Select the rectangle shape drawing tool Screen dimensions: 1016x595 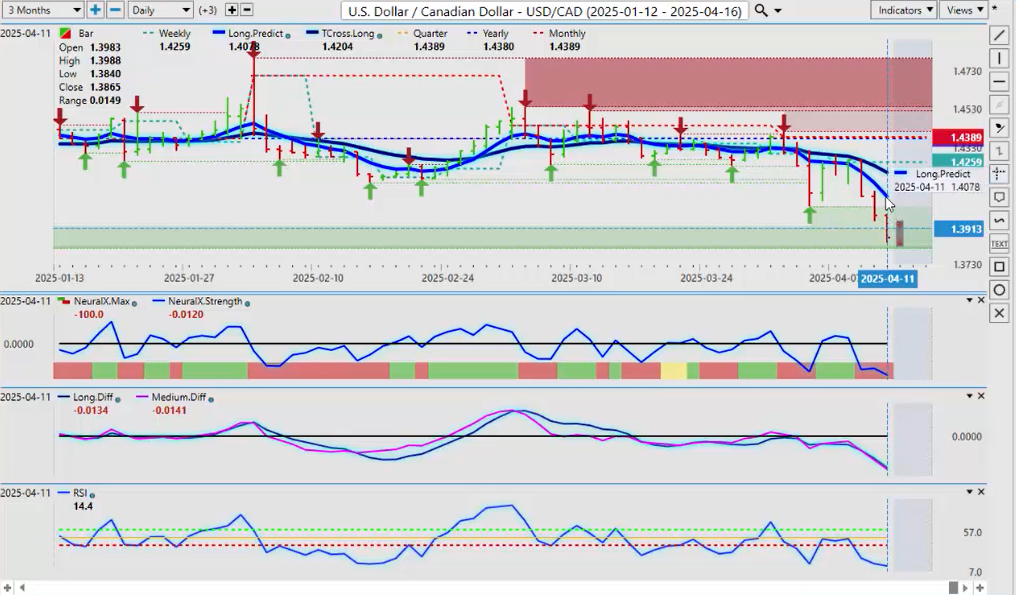(x=999, y=267)
